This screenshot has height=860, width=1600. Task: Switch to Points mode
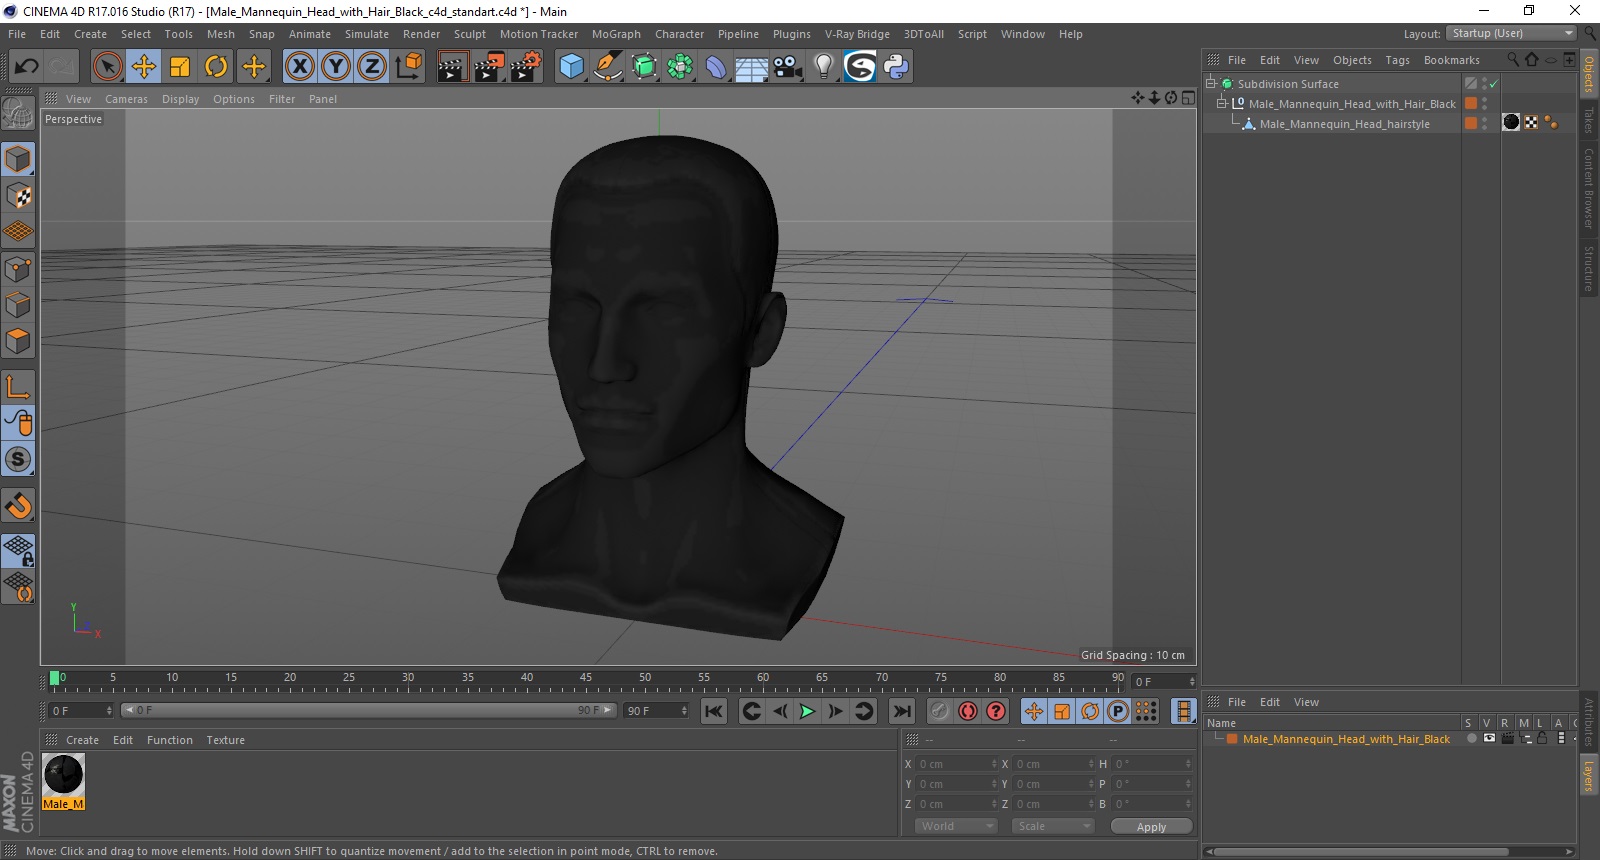[x=18, y=269]
